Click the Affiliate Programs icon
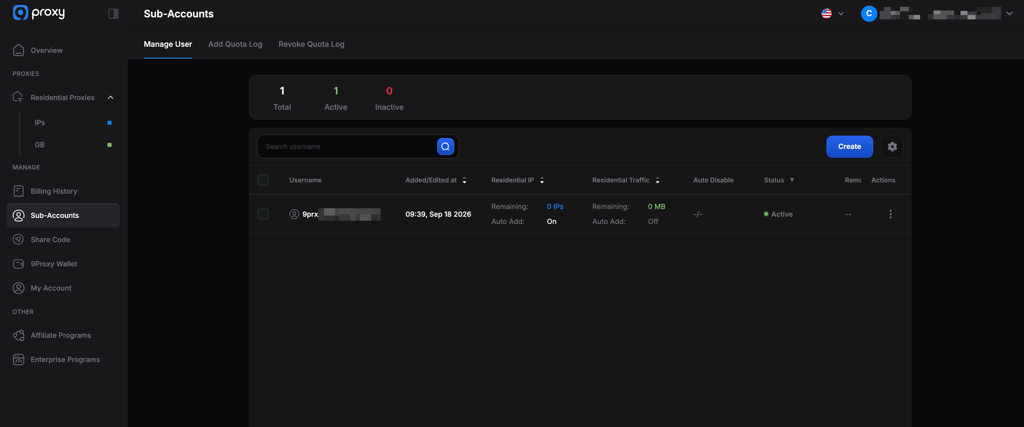1024x427 pixels. tap(18, 335)
